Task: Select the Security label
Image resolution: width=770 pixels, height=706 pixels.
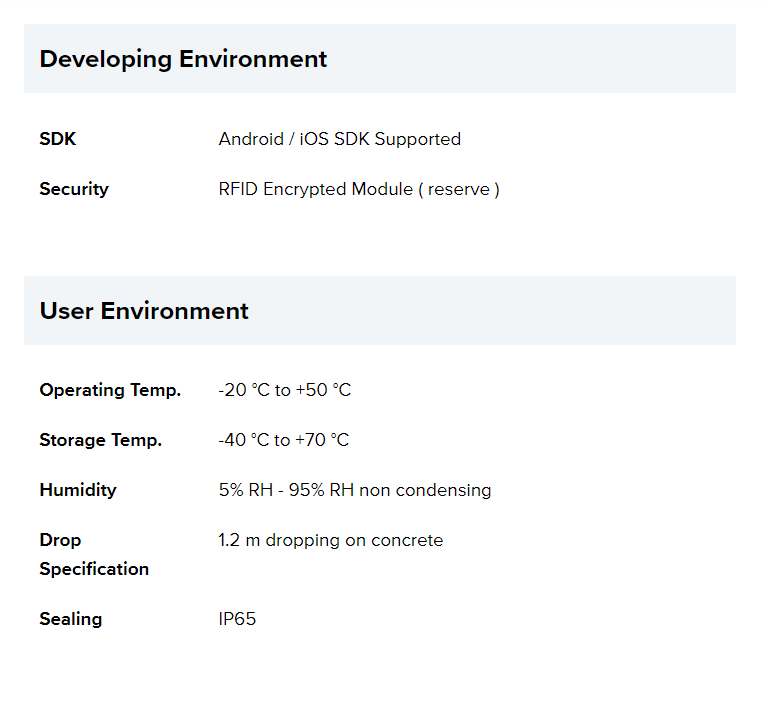Action: (74, 190)
